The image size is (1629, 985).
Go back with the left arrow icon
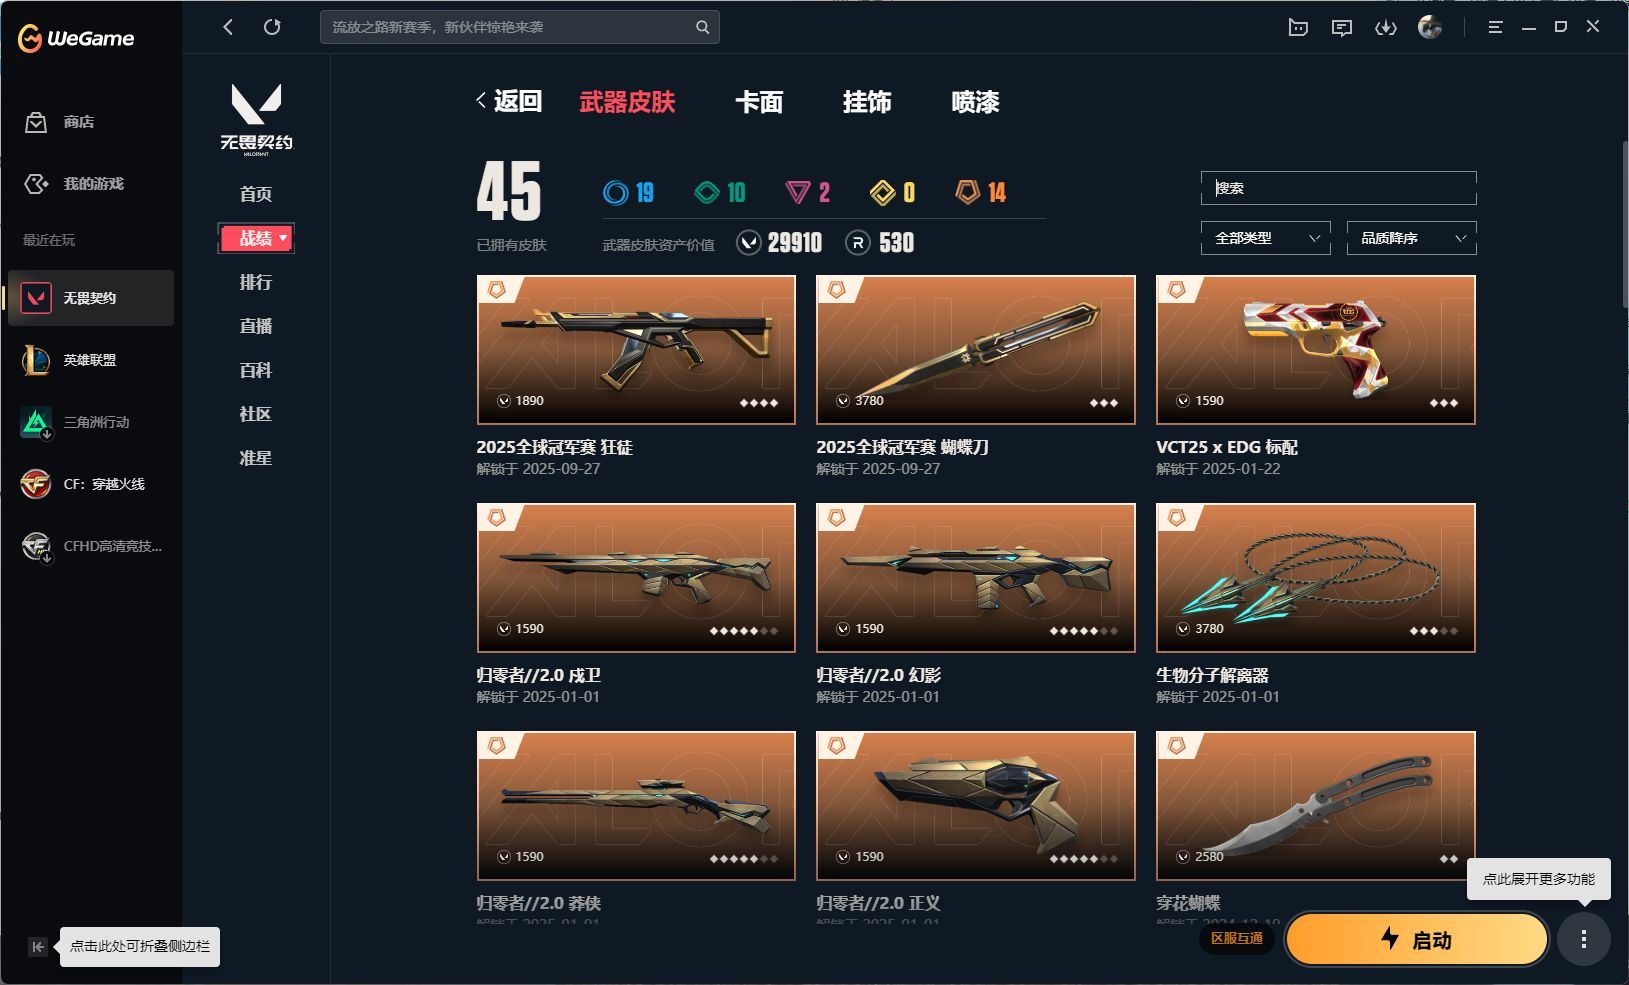[x=228, y=27]
